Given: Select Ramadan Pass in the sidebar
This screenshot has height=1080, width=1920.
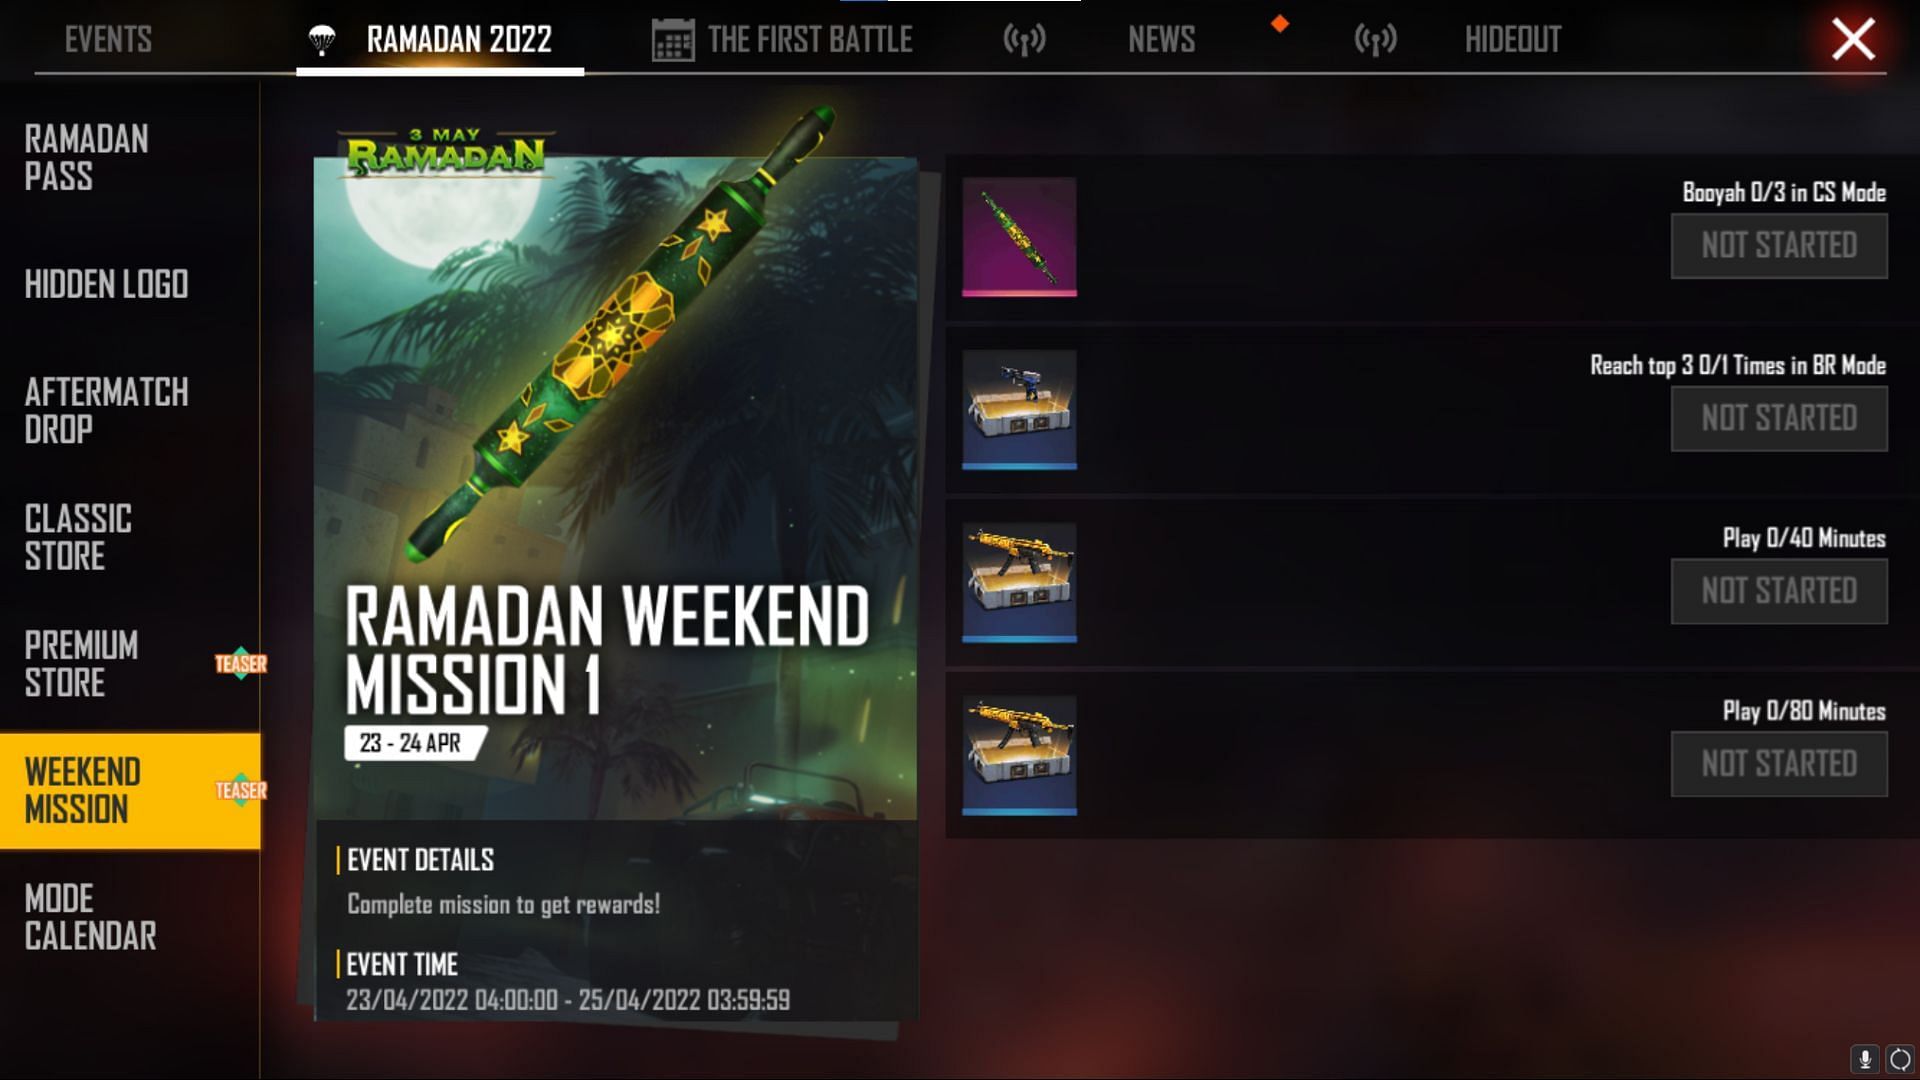Looking at the screenshot, I should [x=87, y=157].
